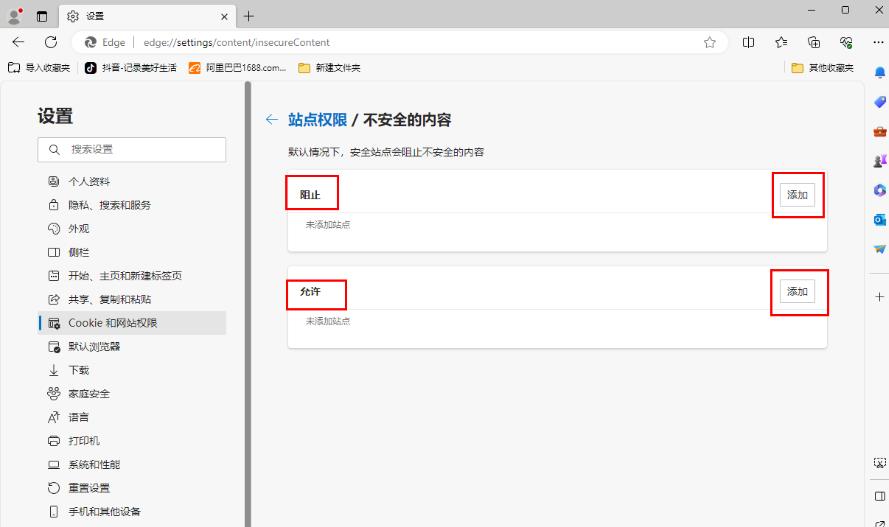This screenshot has width=889, height=527.
Task: Select Cookie 和网站权限 item
Action: pyautogui.click(x=132, y=323)
